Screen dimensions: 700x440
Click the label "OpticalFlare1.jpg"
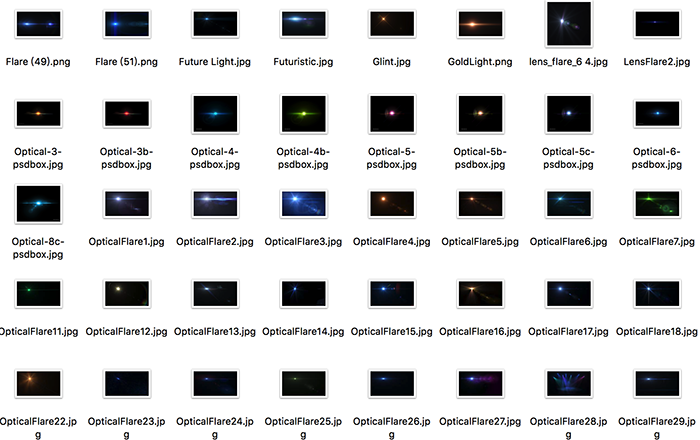126,242
